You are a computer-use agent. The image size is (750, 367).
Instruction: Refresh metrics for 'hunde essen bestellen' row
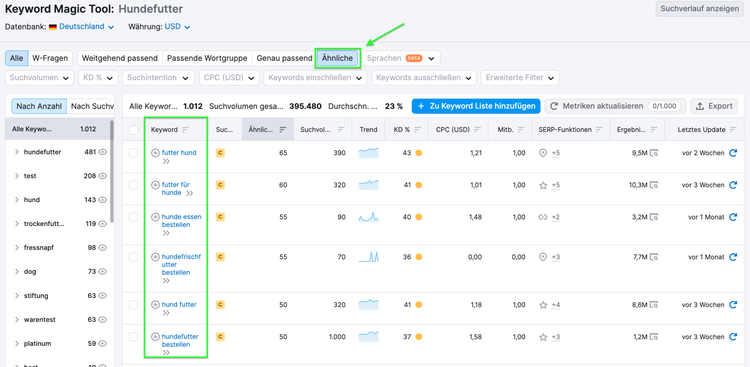tap(733, 217)
